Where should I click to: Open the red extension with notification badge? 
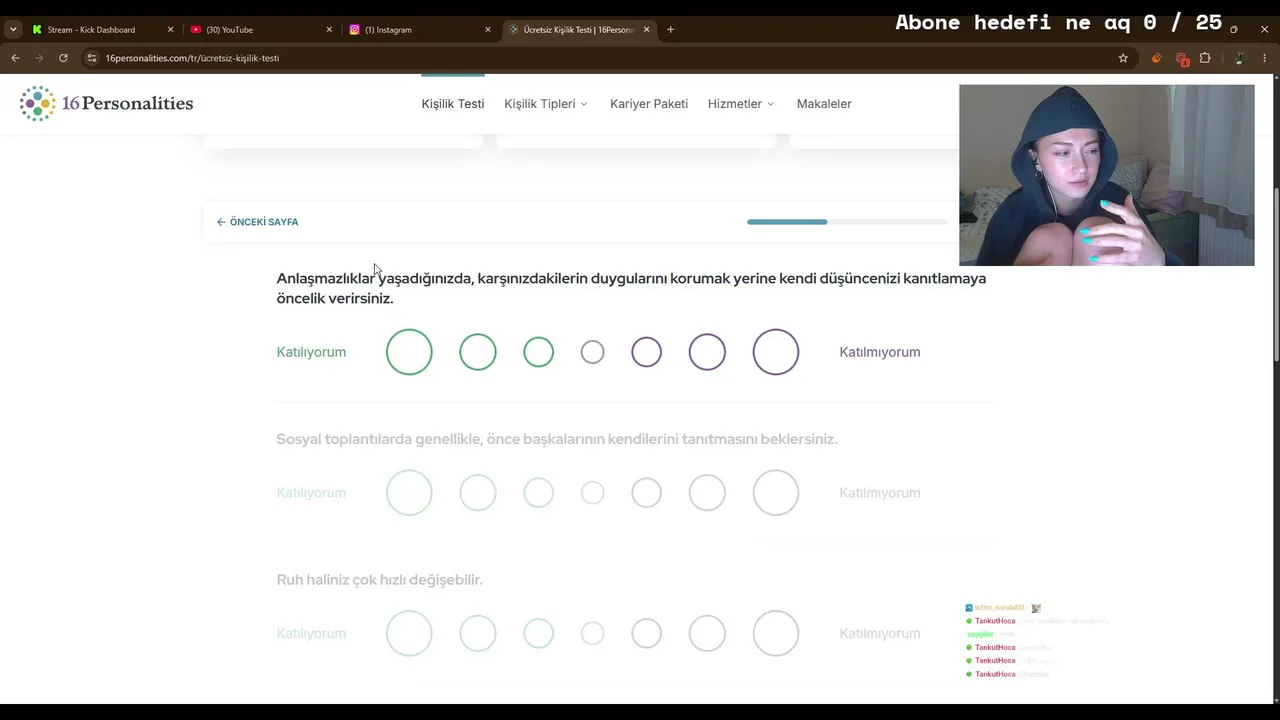[x=1181, y=58]
